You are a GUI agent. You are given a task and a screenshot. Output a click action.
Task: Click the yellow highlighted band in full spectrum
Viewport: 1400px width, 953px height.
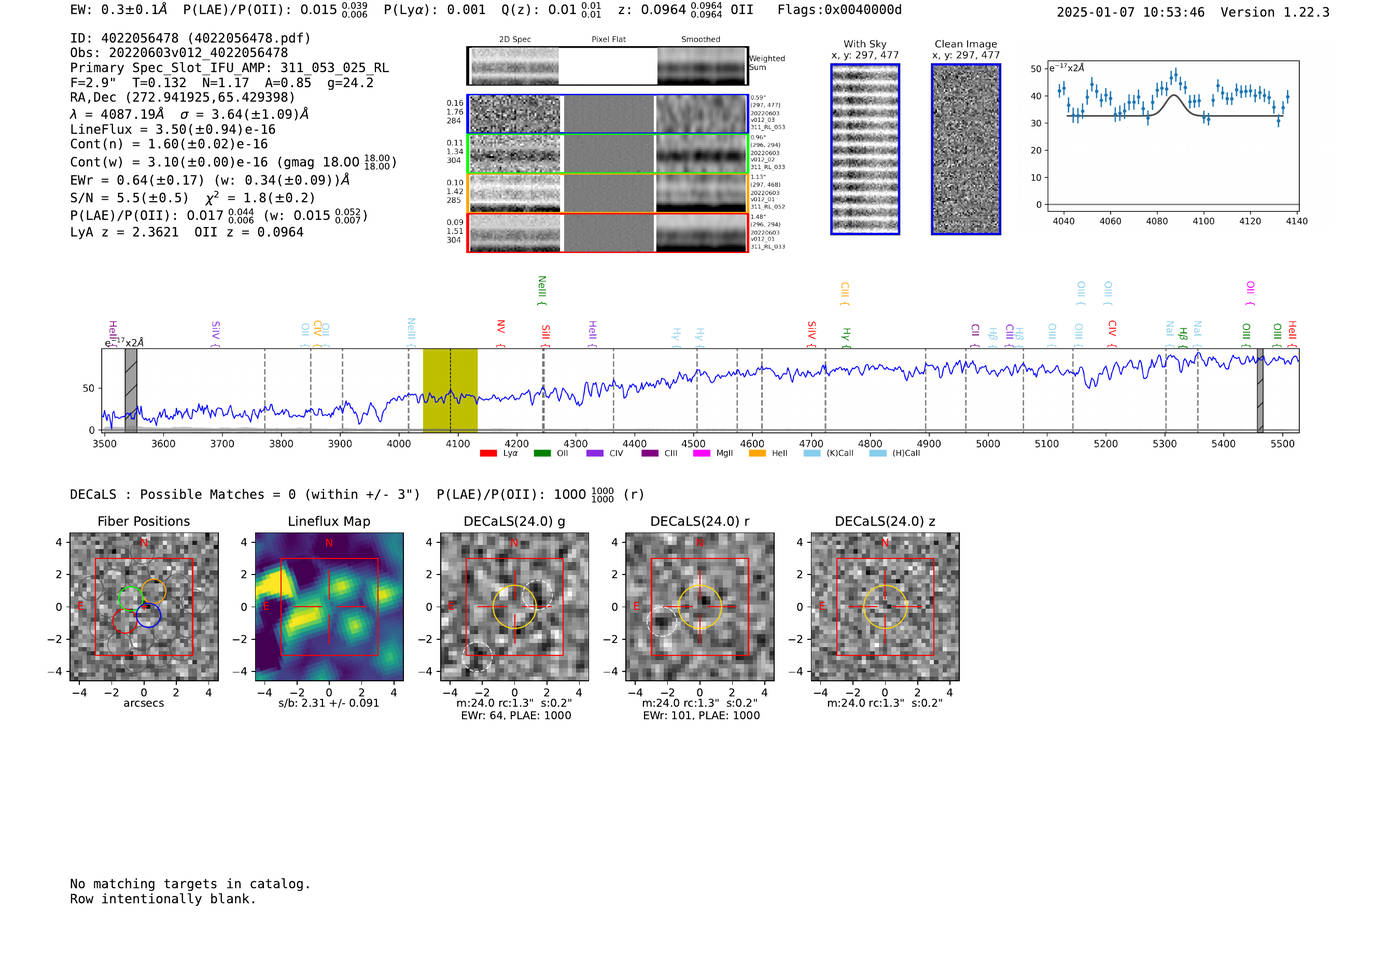point(450,390)
